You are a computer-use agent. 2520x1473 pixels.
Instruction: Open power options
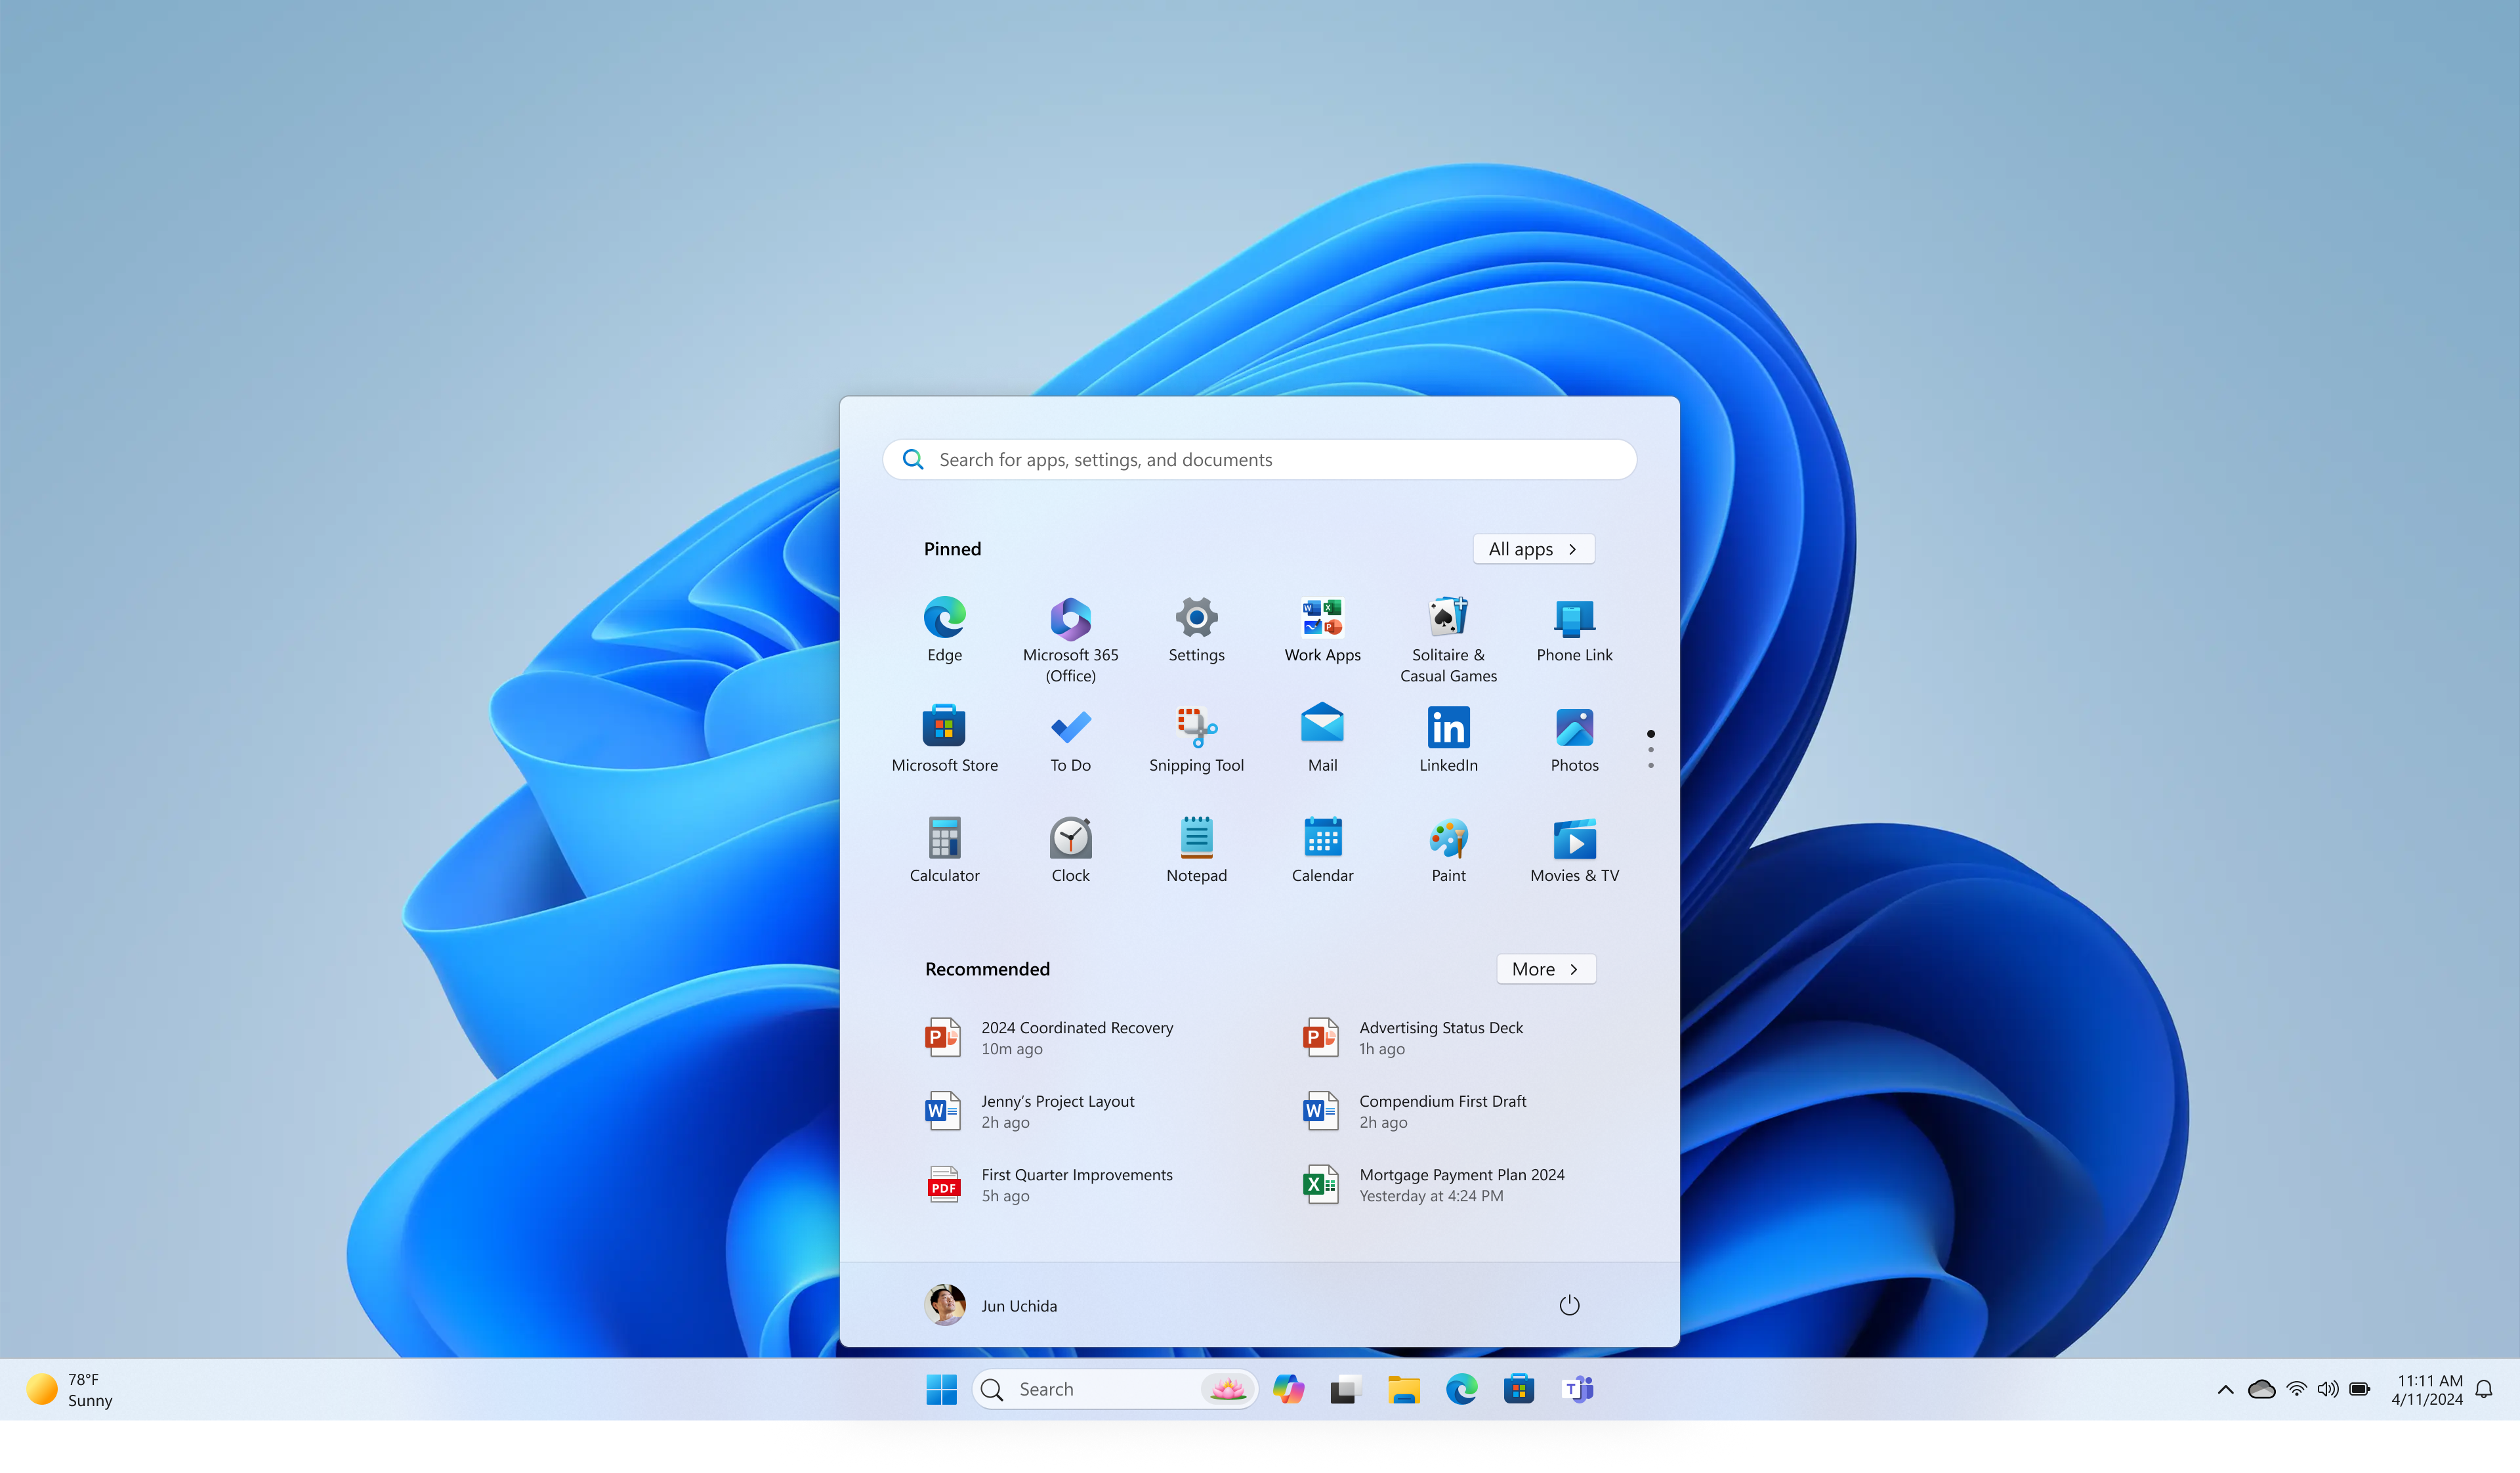click(1569, 1305)
